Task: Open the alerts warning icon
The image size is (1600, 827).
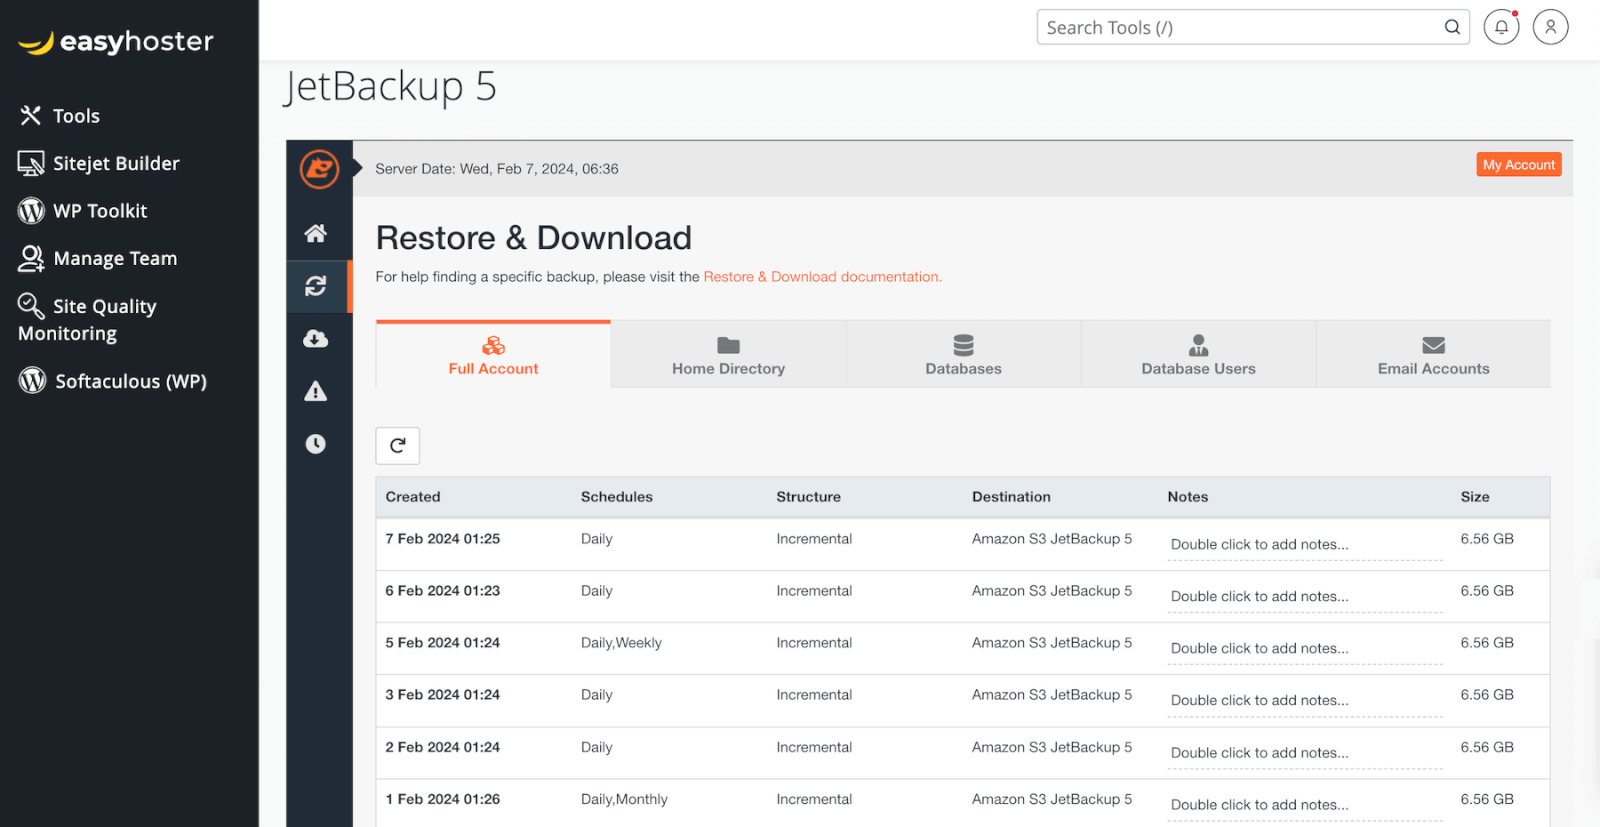Action: click(x=316, y=391)
